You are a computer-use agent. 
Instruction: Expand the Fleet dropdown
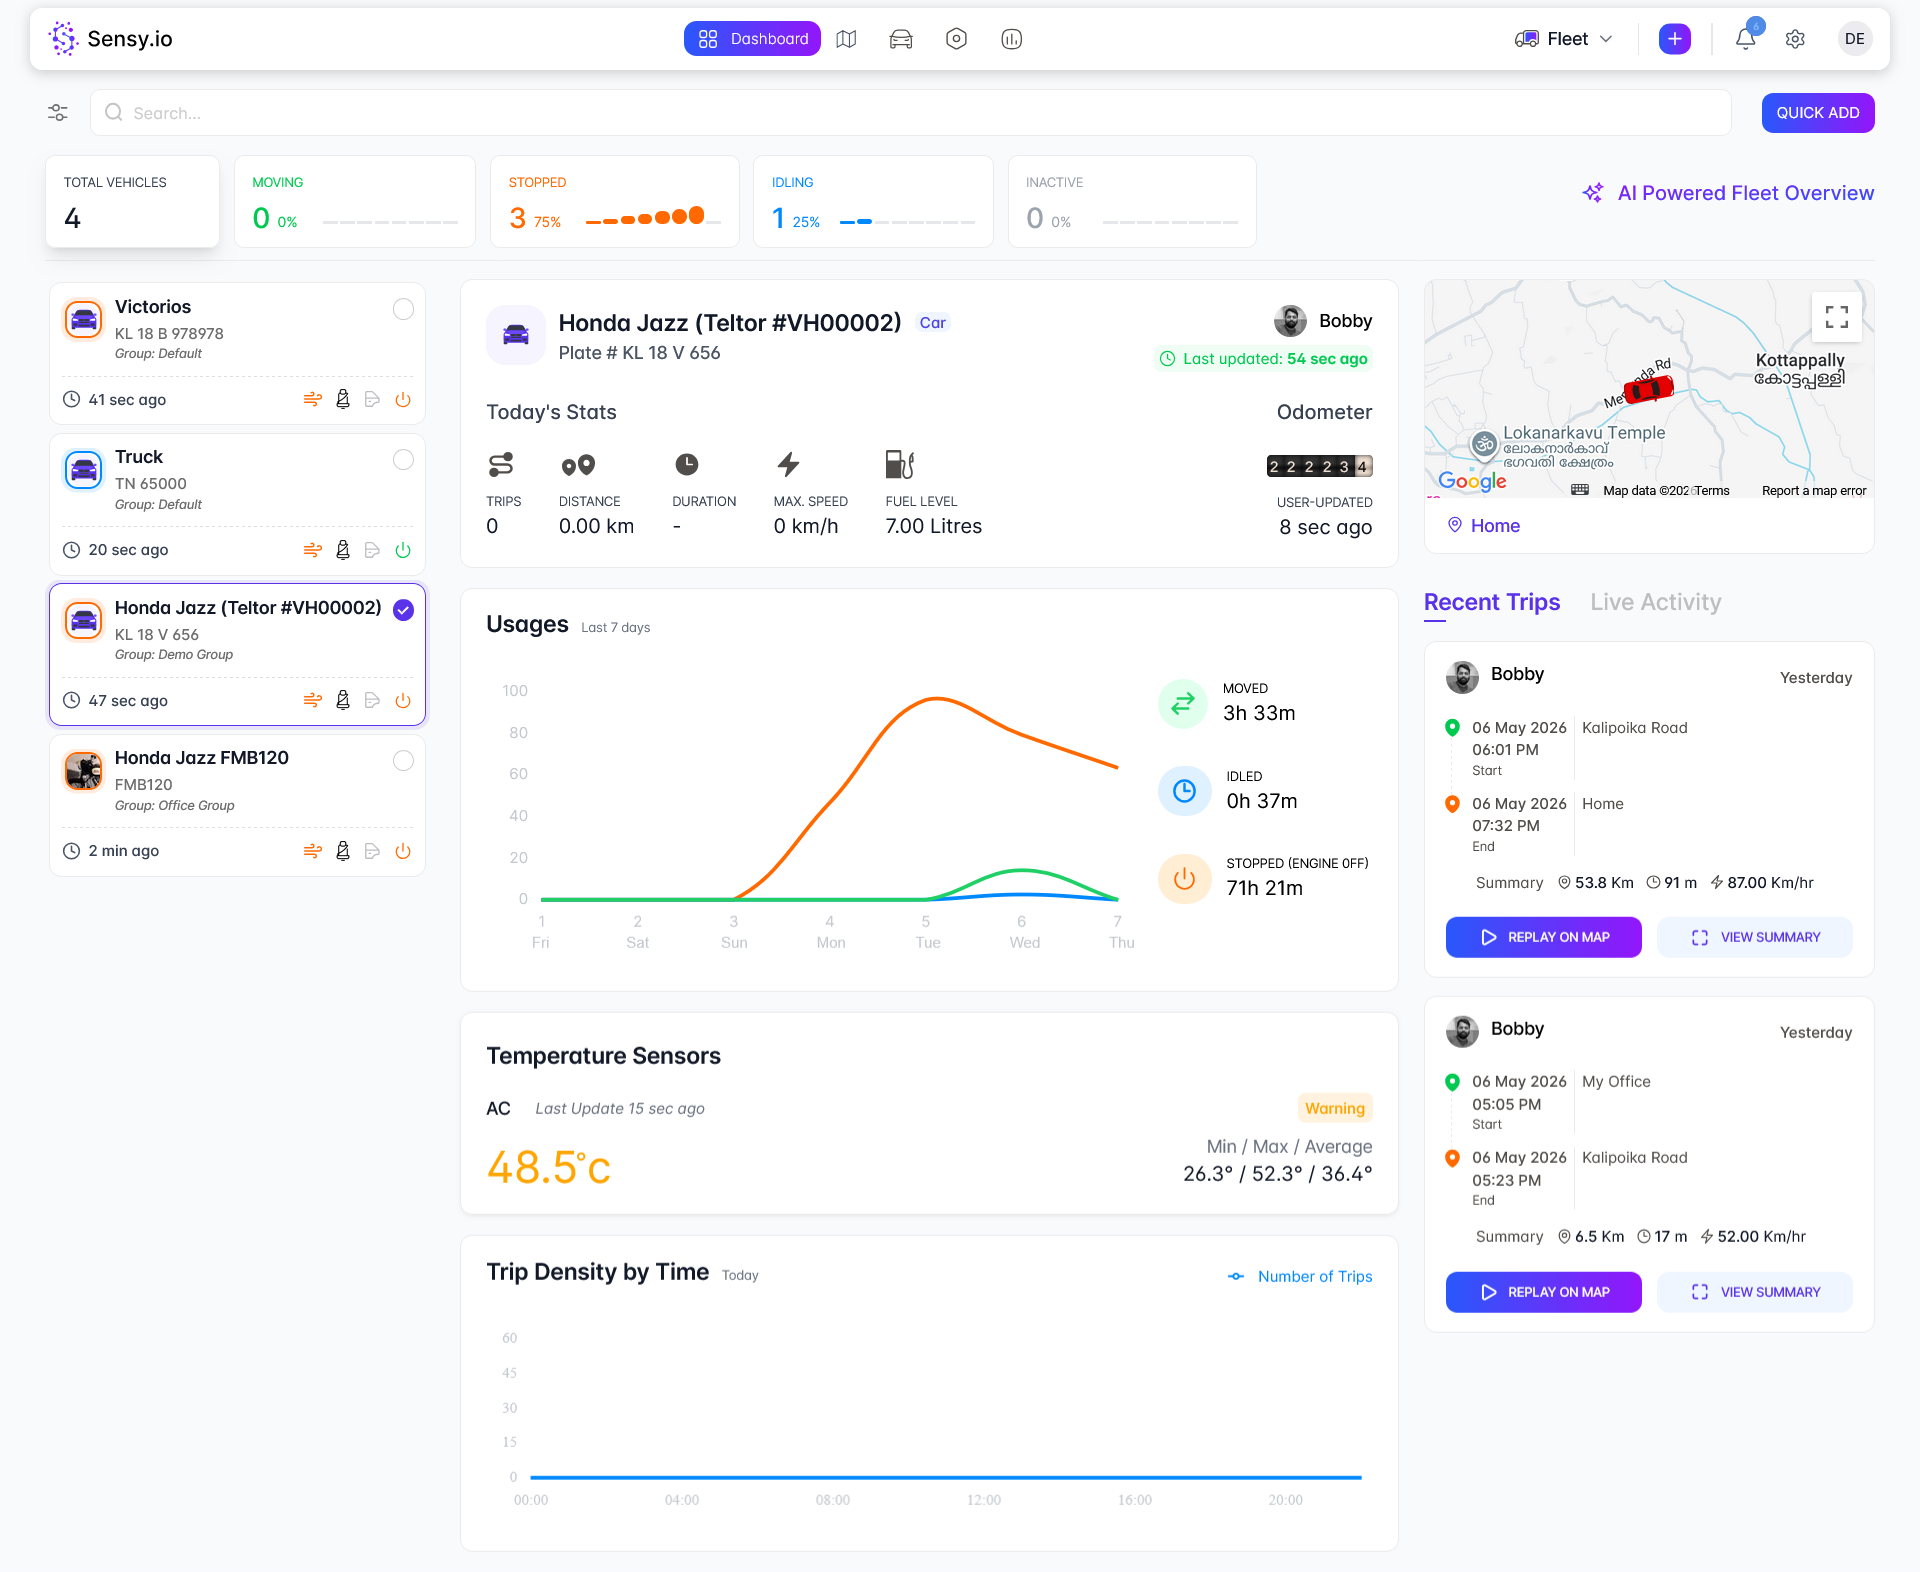[1564, 39]
